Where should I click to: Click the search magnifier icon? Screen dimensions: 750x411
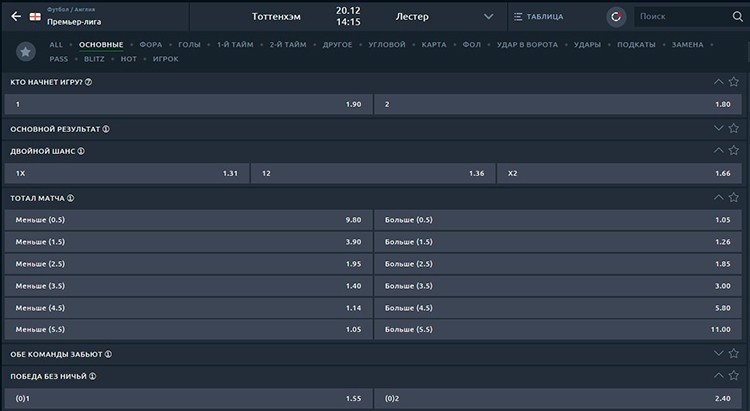coord(738,17)
